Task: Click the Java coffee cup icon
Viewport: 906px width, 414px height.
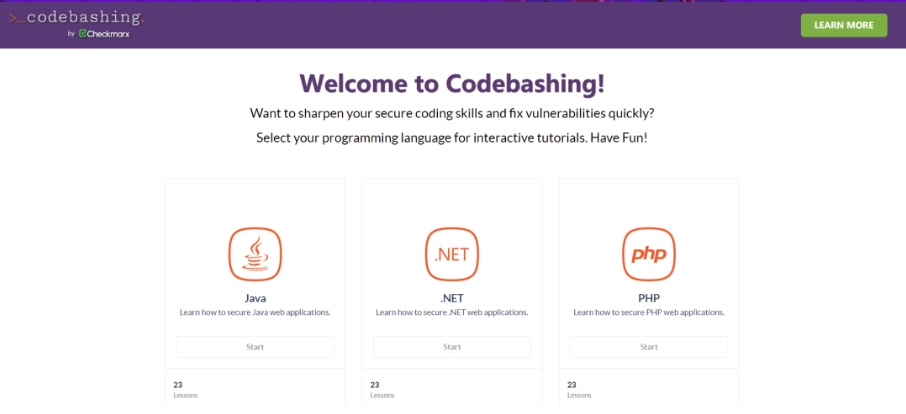Action: click(255, 254)
